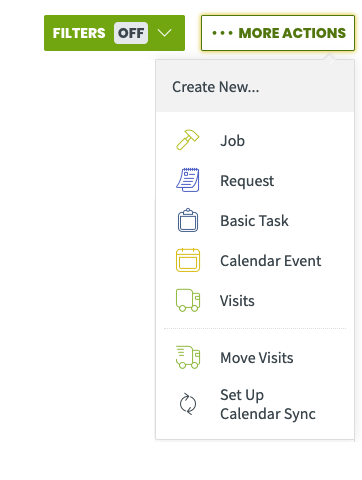Image resolution: width=362 pixels, height=480 pixels.
Task: Toggle the Filters OFF badge
Action: coord(131,33)
